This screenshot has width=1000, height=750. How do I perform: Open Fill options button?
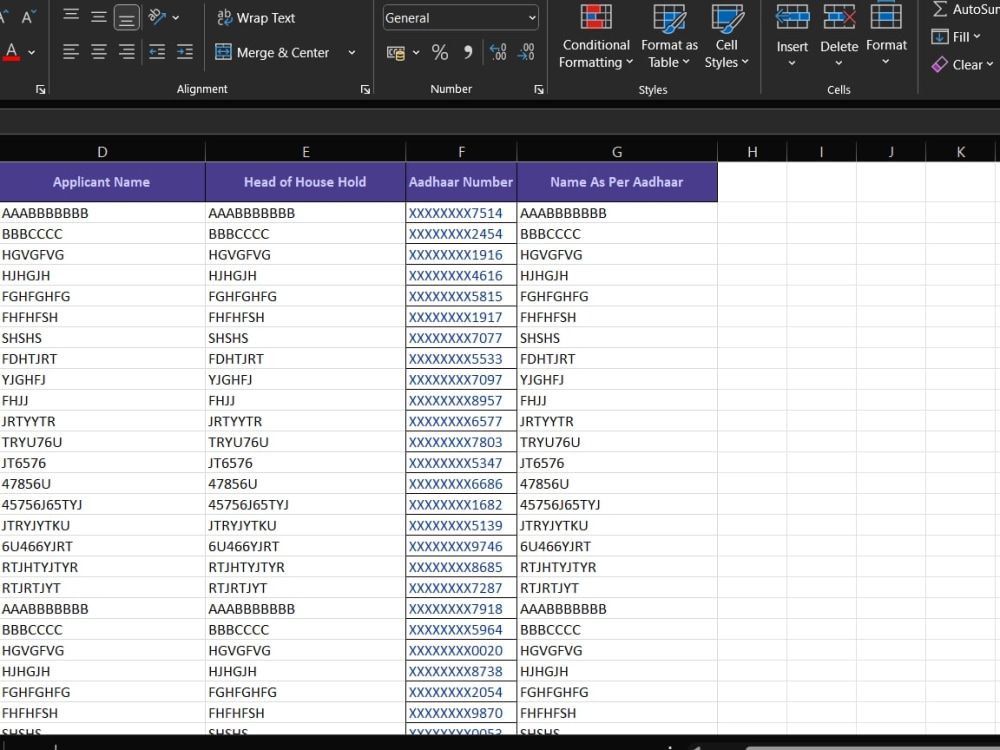pos(956,37)
